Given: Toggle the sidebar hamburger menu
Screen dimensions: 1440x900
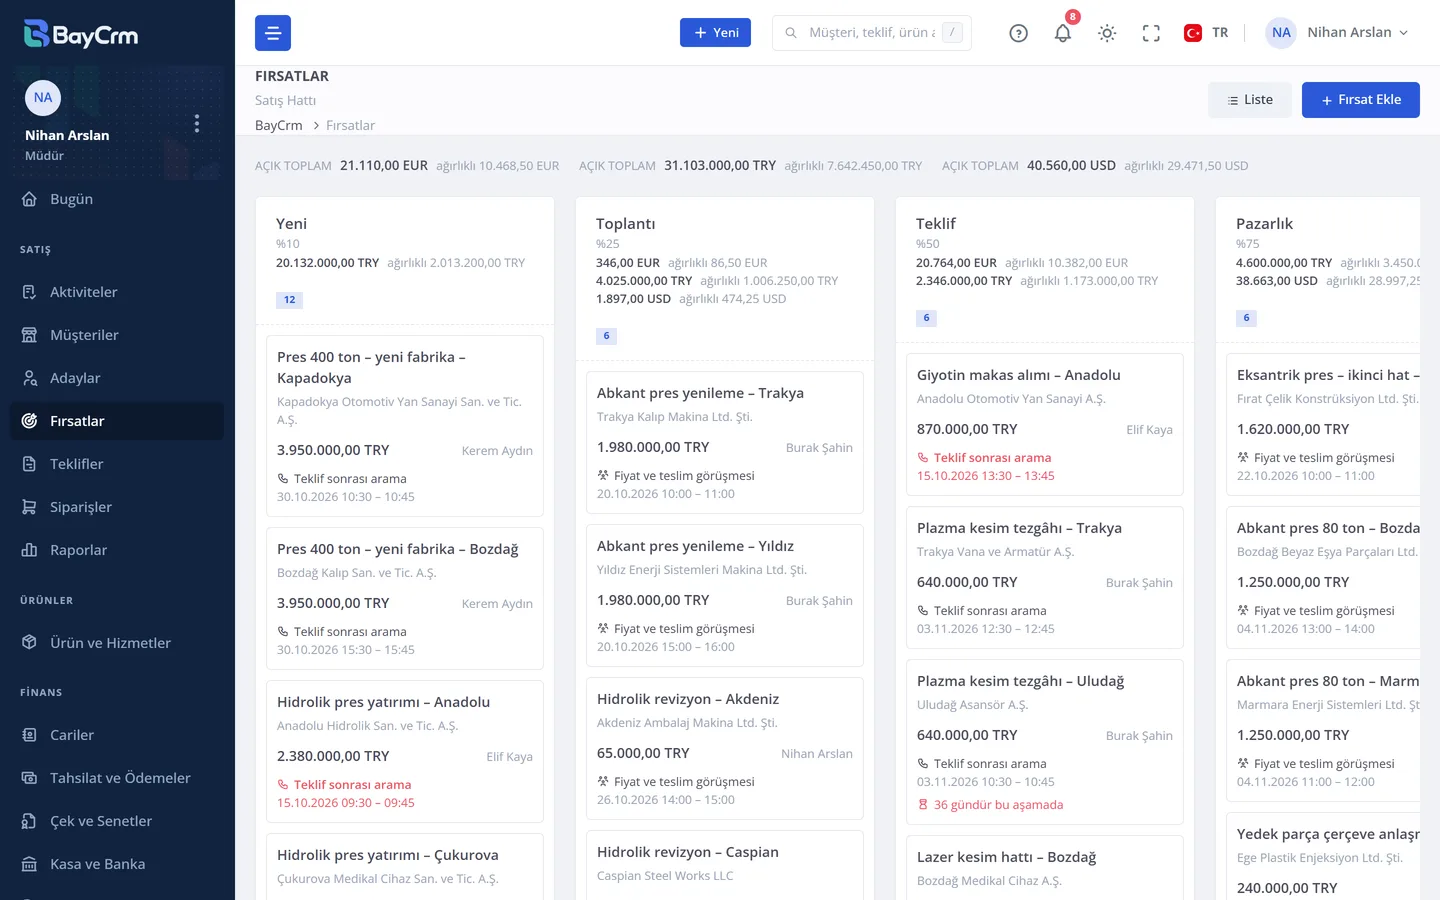Looking at the screenshot, I should (273, 33).
